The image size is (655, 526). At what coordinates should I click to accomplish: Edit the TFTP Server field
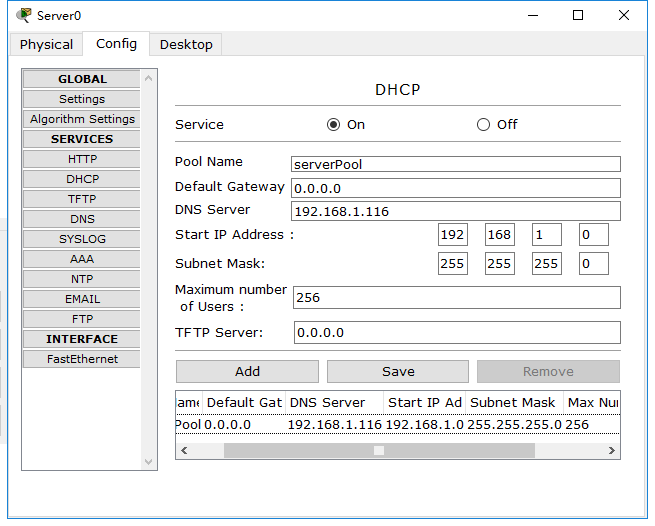pos(457,333)
